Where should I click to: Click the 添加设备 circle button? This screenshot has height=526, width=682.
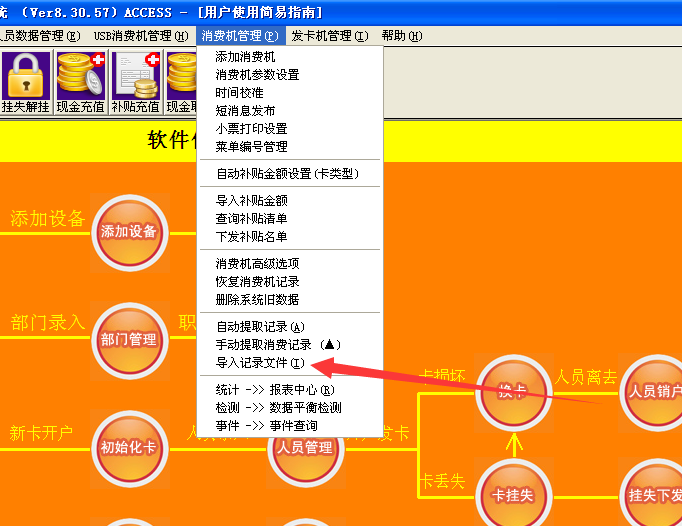coord(129,232)
